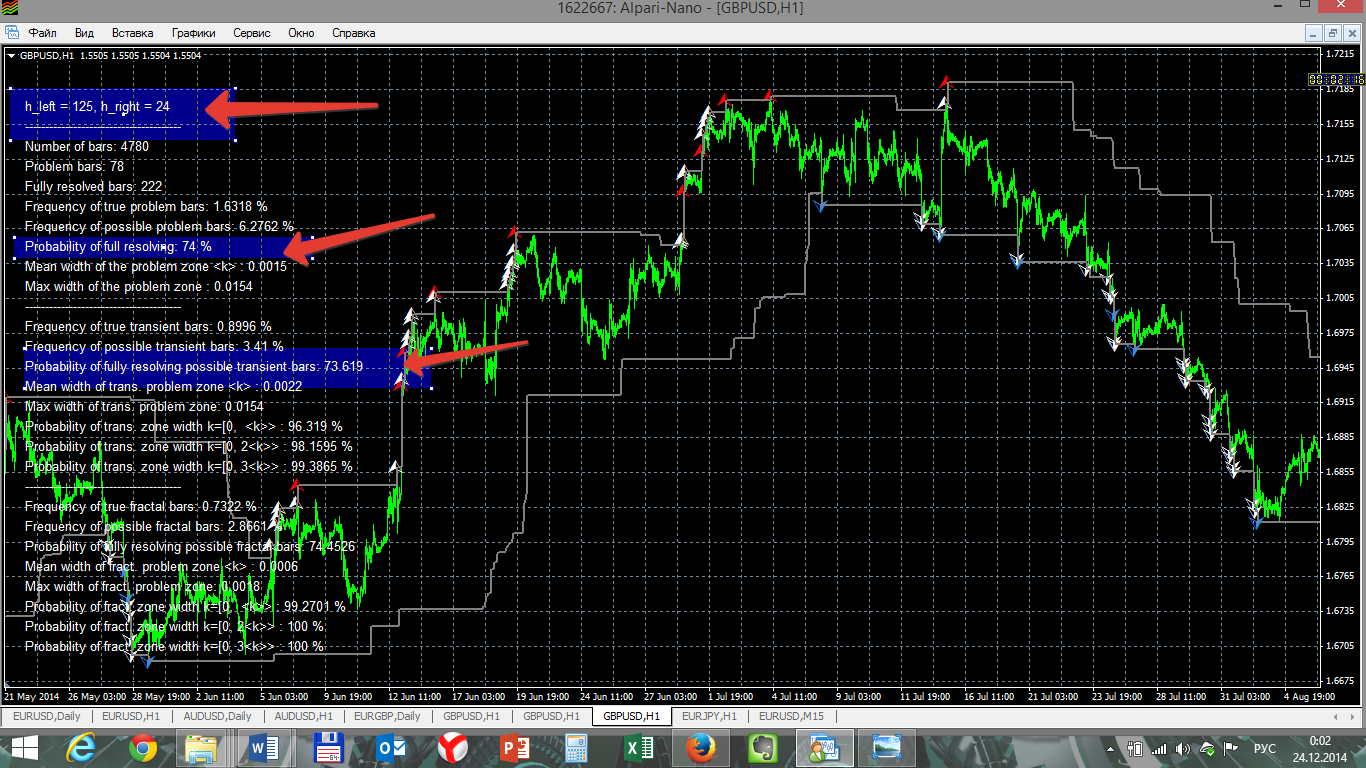Click the chart document icon beside Файл
This screenshot has height=768, width=1366.
tap(11, 33)
